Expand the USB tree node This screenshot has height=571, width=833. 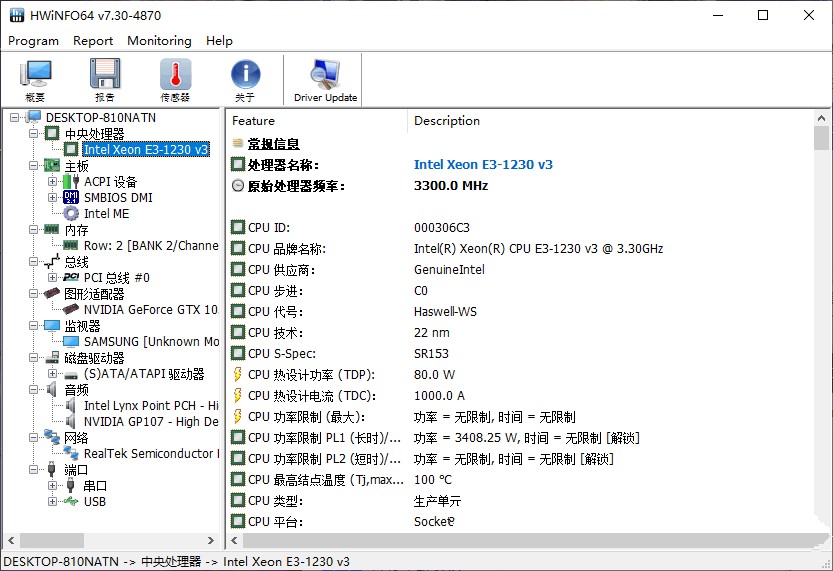coord(52,501)
